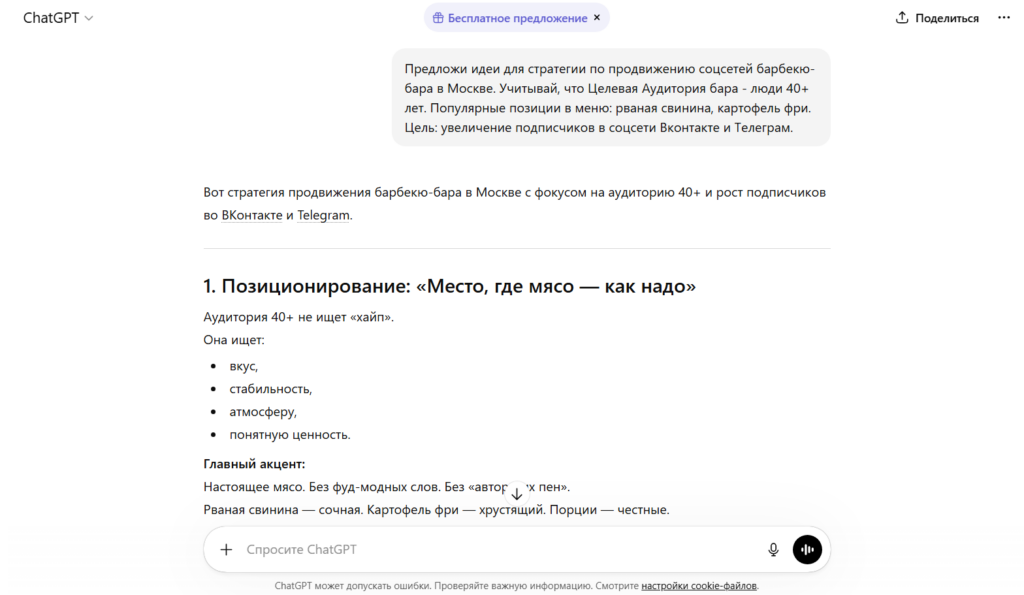Dismiss the Бесплатное предложение banner
This screenshot has width=1024, height=595.
(597, 18)
